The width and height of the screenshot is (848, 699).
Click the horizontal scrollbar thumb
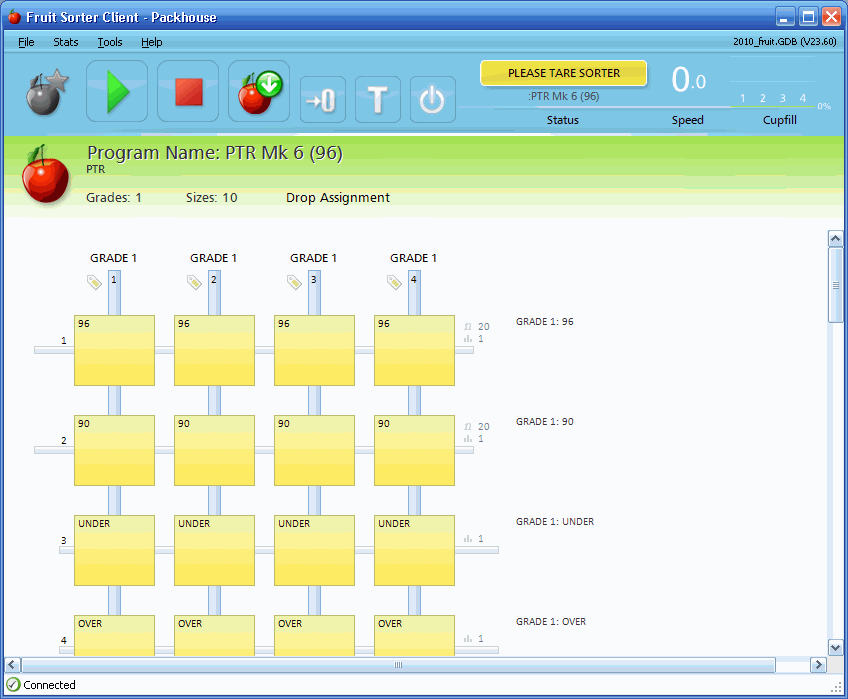click(399, 665)
